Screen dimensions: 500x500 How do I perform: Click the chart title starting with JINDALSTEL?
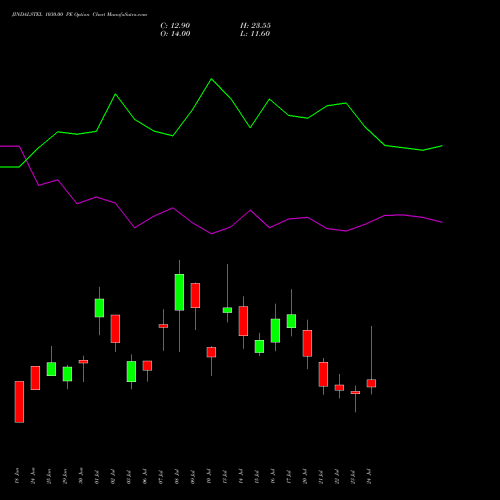(79, 15)
